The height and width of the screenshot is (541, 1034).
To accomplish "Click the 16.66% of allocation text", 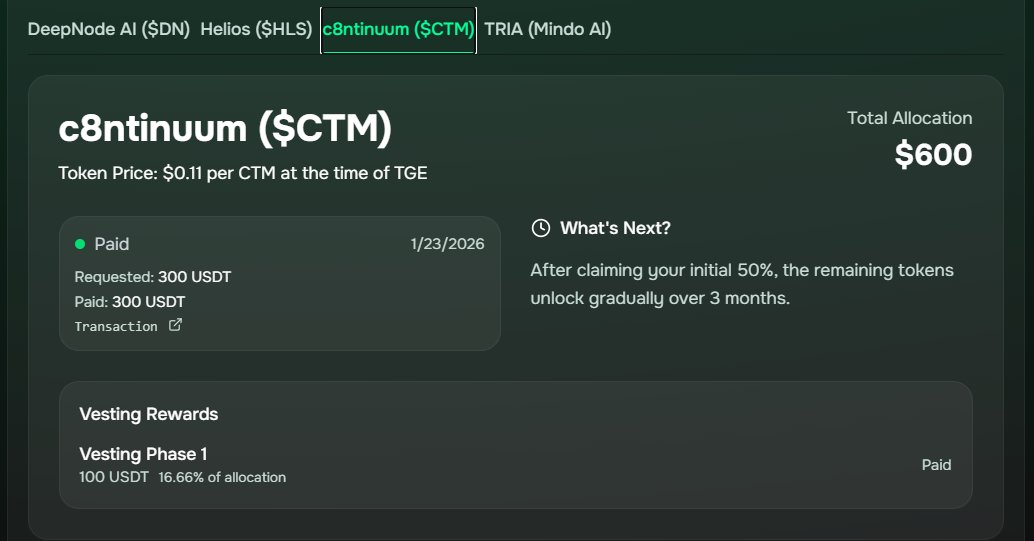I will (x=222, y=477).
